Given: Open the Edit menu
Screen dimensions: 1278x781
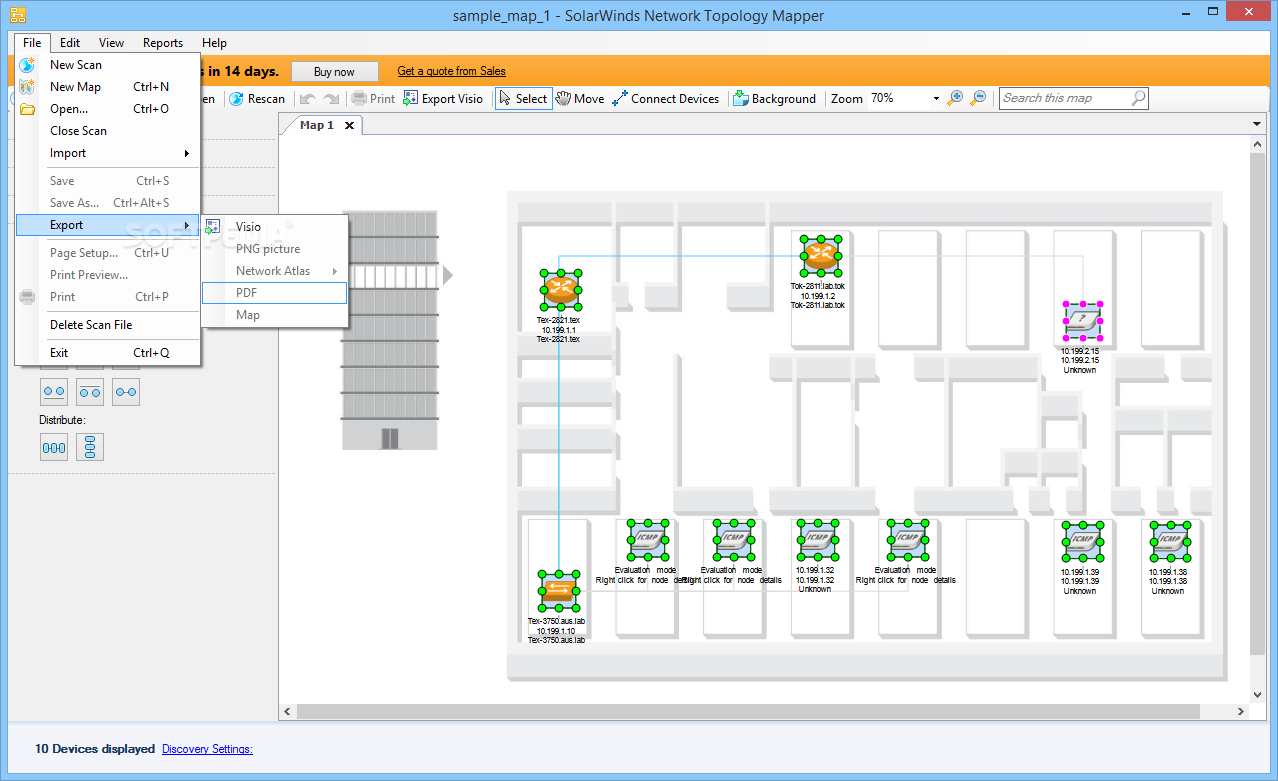Looking at the screenshot, I should (70, 43).
